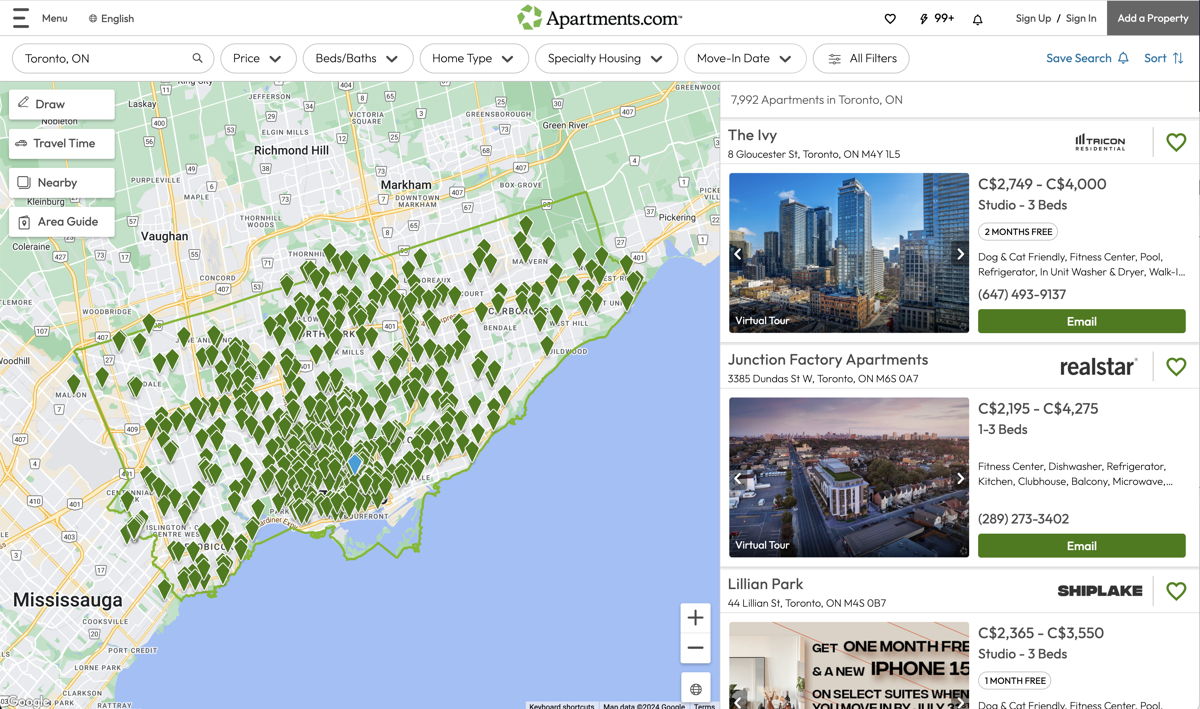Click The Ivy 2 MONTHS FREE badge
The image size is (1200, 709).
1018,232
